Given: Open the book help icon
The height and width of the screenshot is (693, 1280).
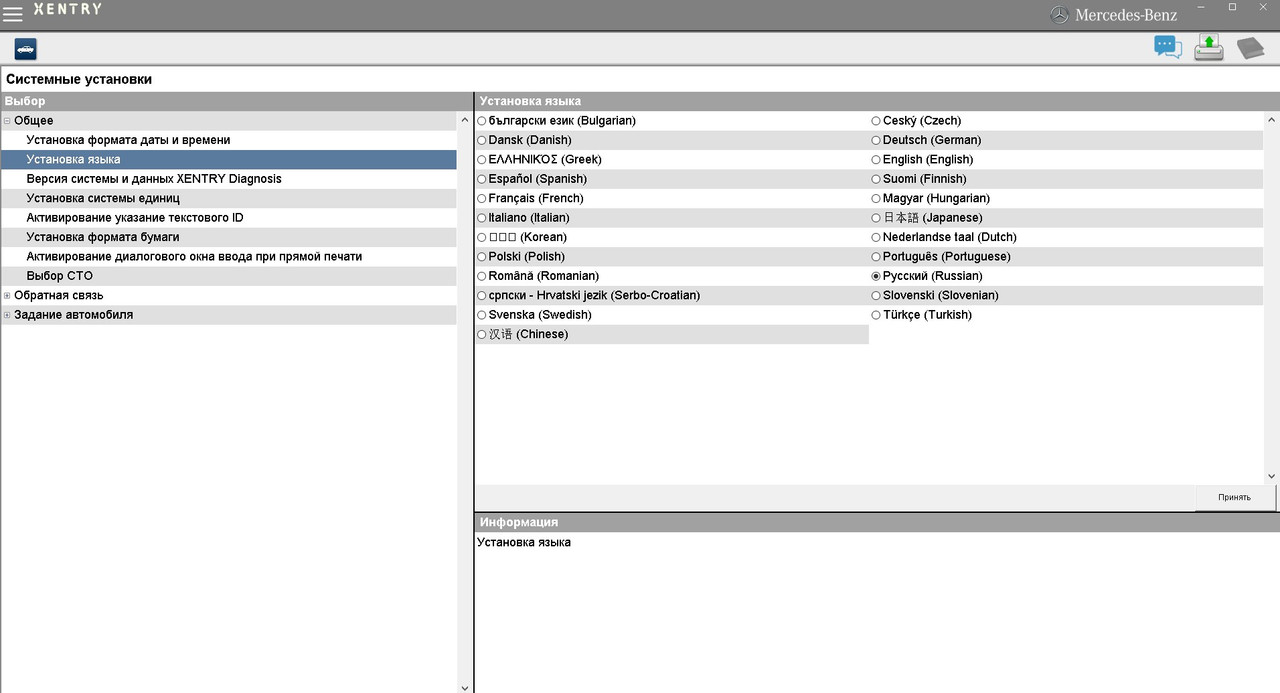Looking at the screenshot, I should pos(1251,48).
